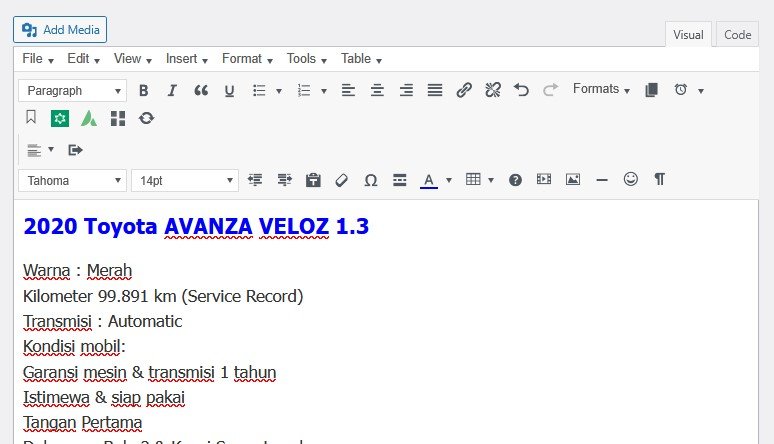This screenshot has width=774, height=444.
Task: Insert a link with the chain icon
Action: [x=463, y=90]
